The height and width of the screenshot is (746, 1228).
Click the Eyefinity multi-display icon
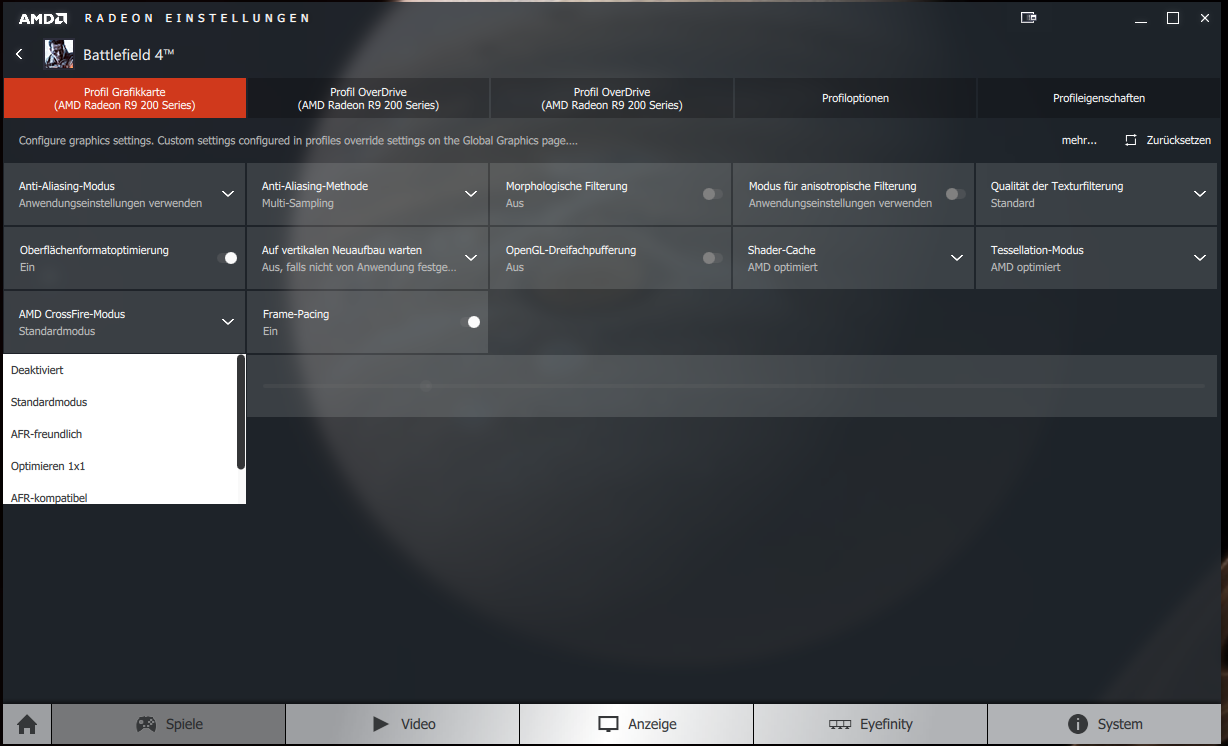coord(840,725)
